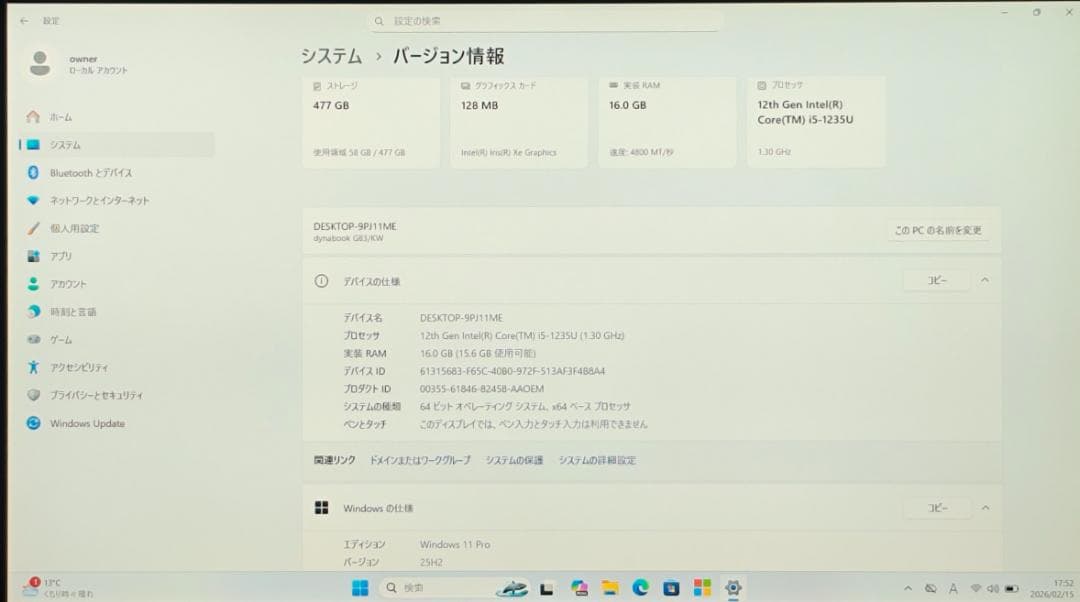Image resolution: width=1080 pixels, height=602 pixels.
Task: Click the Windows logo beside Windows の仕様
Action: tap(321, 508)
